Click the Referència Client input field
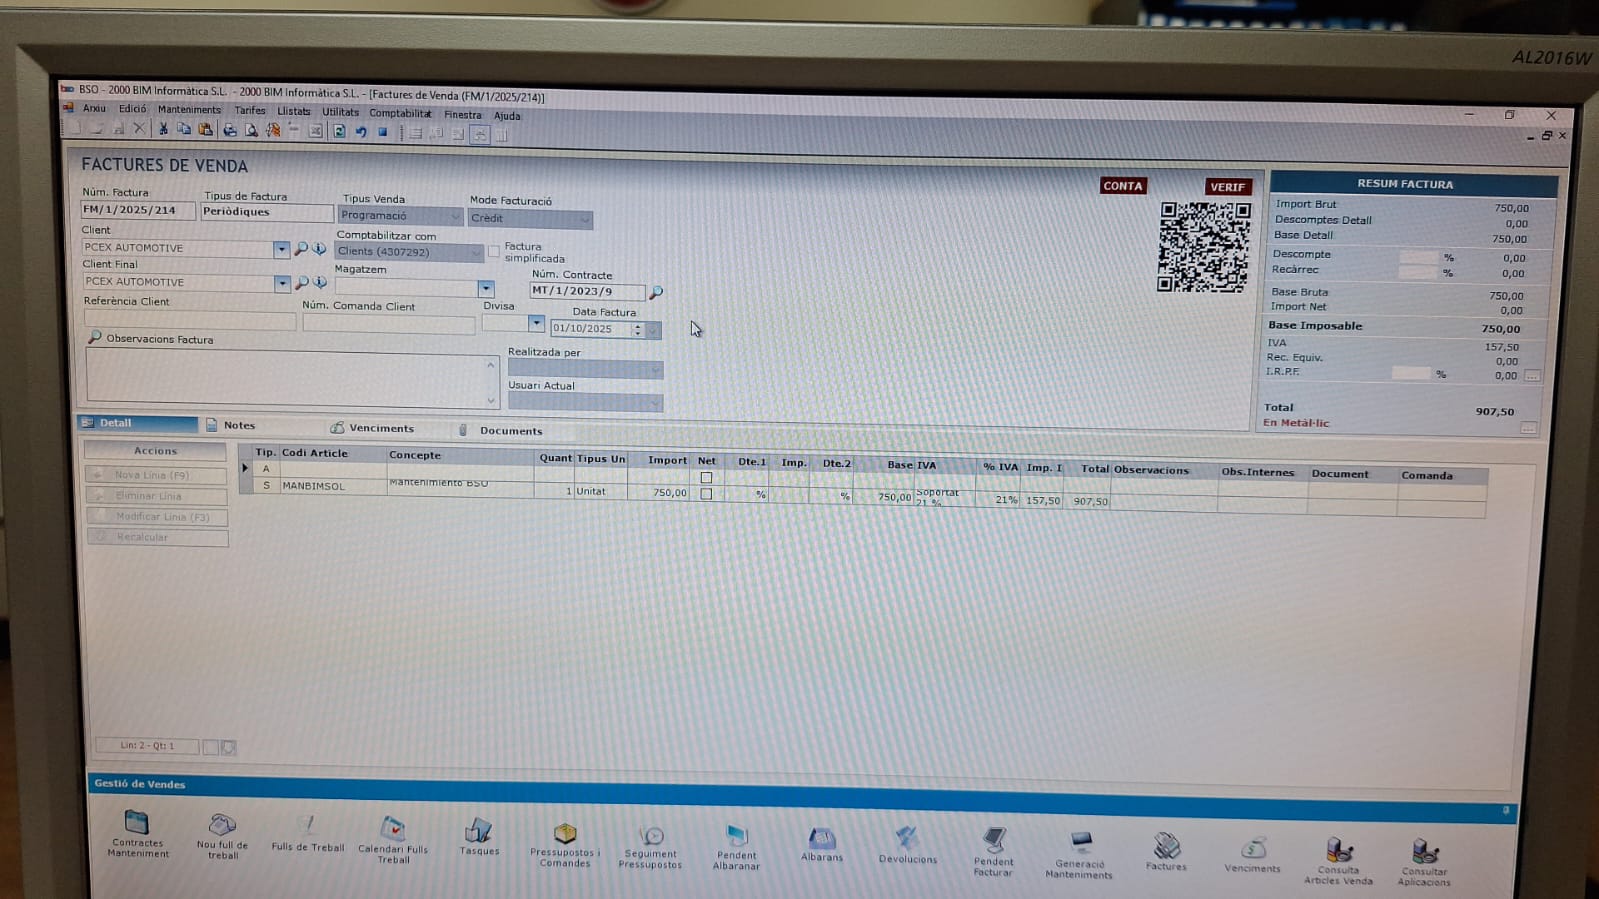This screenshot has height=899, width=1599. coord(189,321)
